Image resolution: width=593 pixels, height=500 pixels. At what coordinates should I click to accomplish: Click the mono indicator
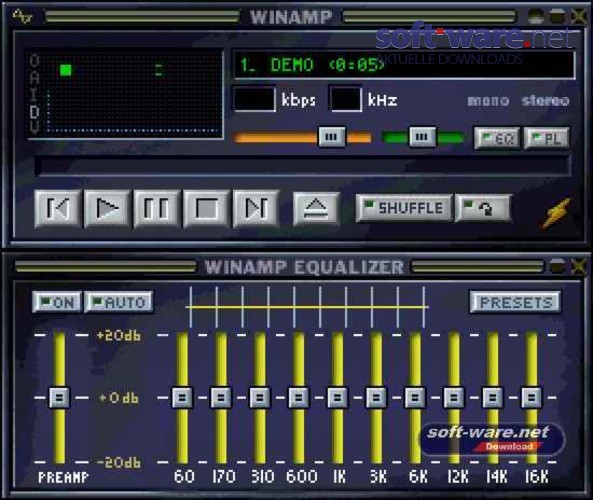[488, 101]
